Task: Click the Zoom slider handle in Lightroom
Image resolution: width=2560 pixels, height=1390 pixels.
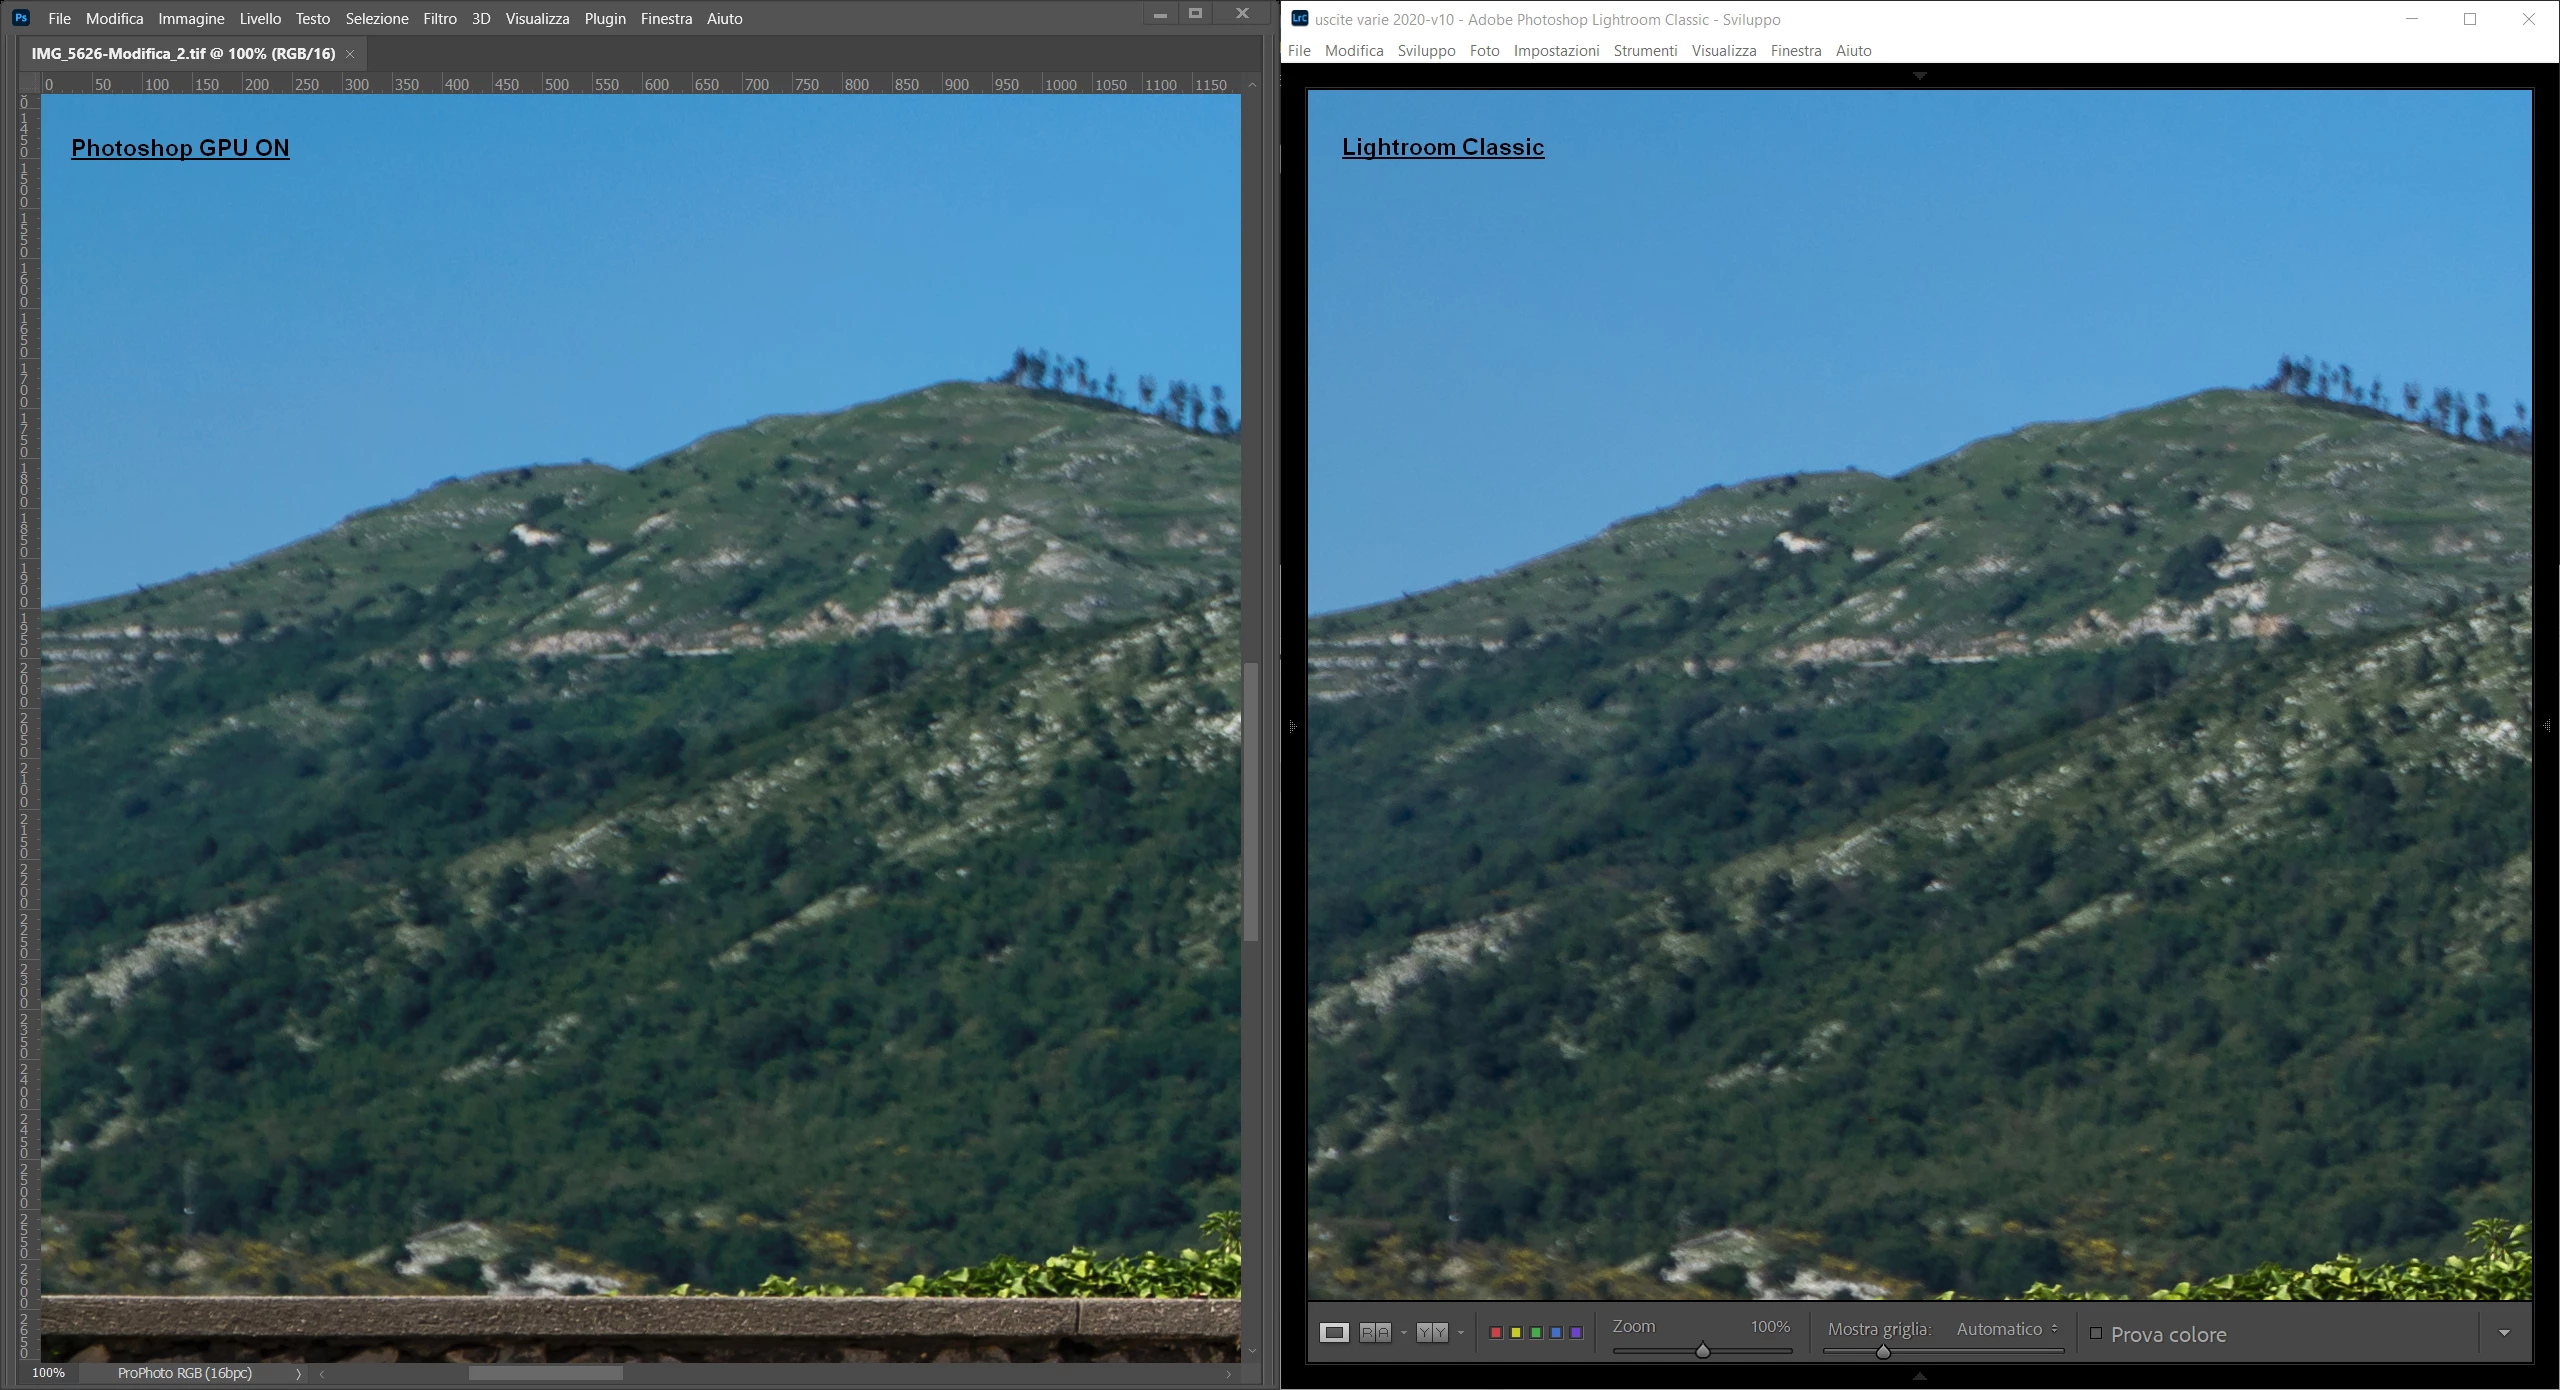Action: coord(1702,1351)
